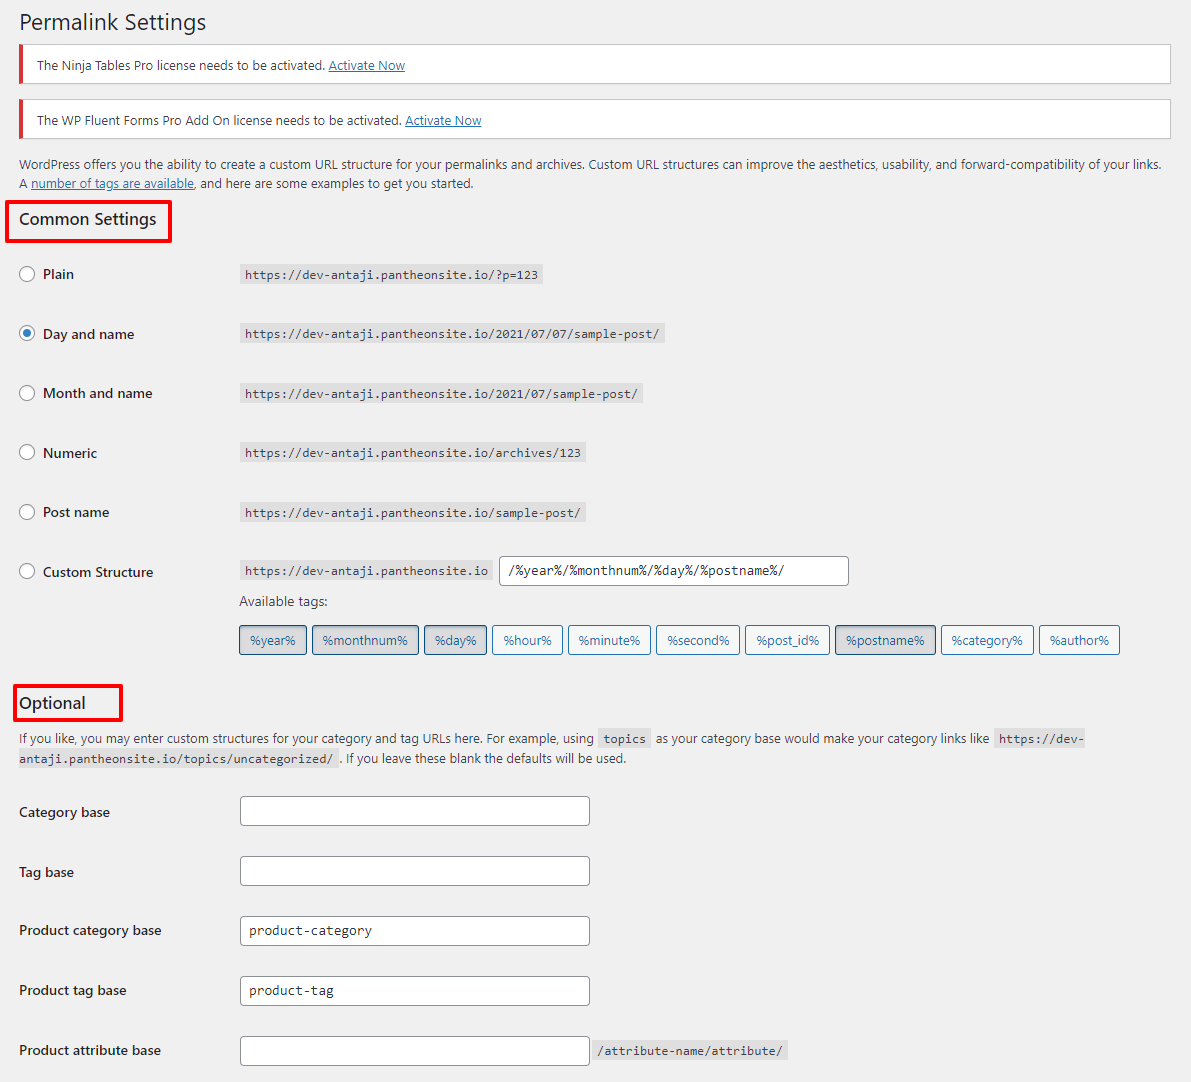Add the %monthnum% tag to custom structure
1191x1082 pixels.
tap(365, 640)
